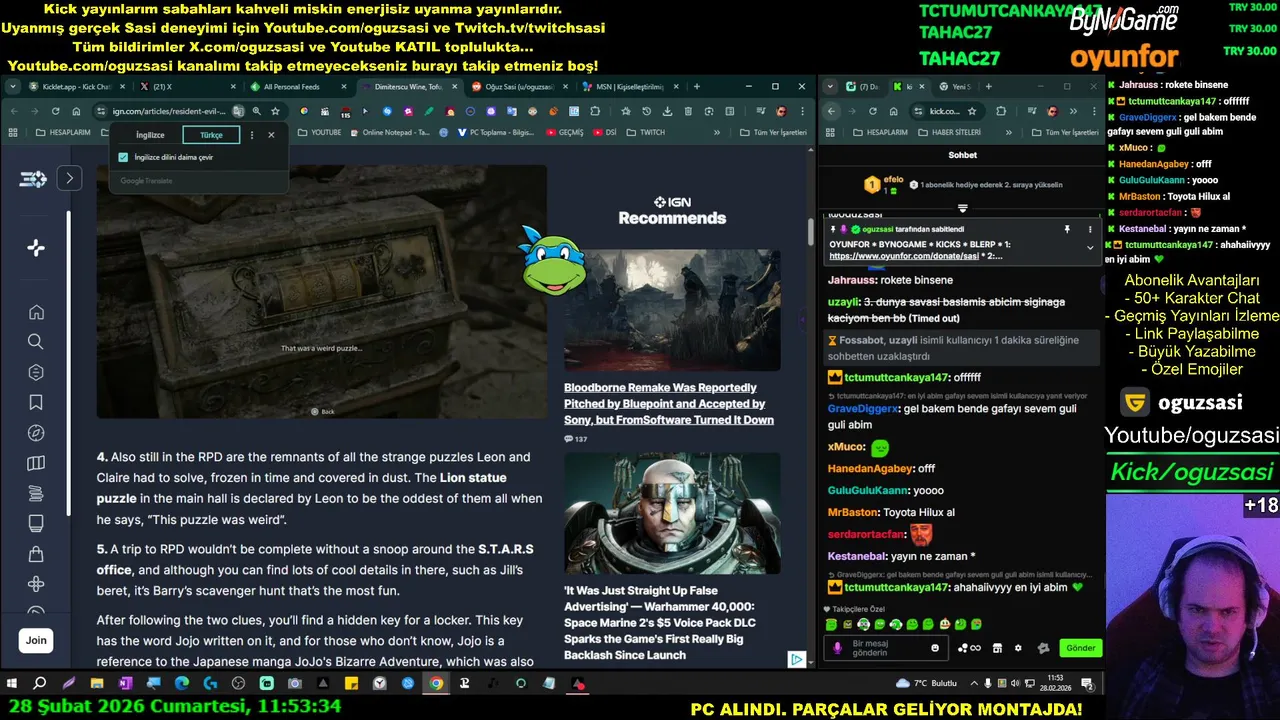Open HESAPLARIM bookmark folder in left browser
The height and width of the screenshot is (720, 1280).
[x=63, y=132]
